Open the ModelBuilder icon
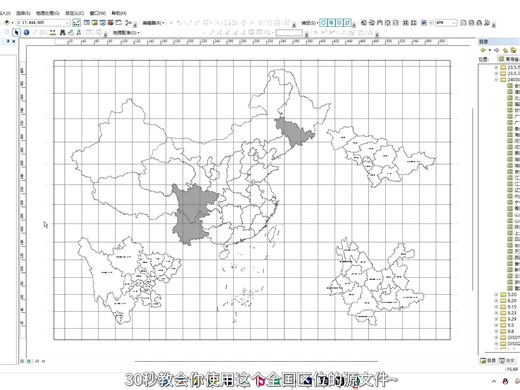Viewport: 520px width, 390px height. click(128, 23)
